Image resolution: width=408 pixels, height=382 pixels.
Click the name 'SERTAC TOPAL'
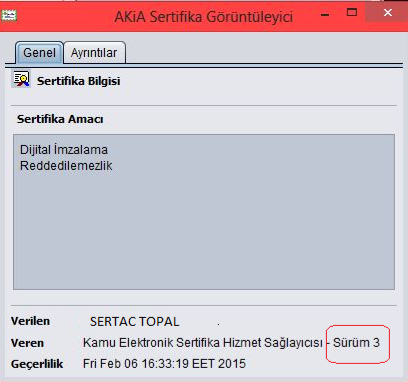coord(134,322)
